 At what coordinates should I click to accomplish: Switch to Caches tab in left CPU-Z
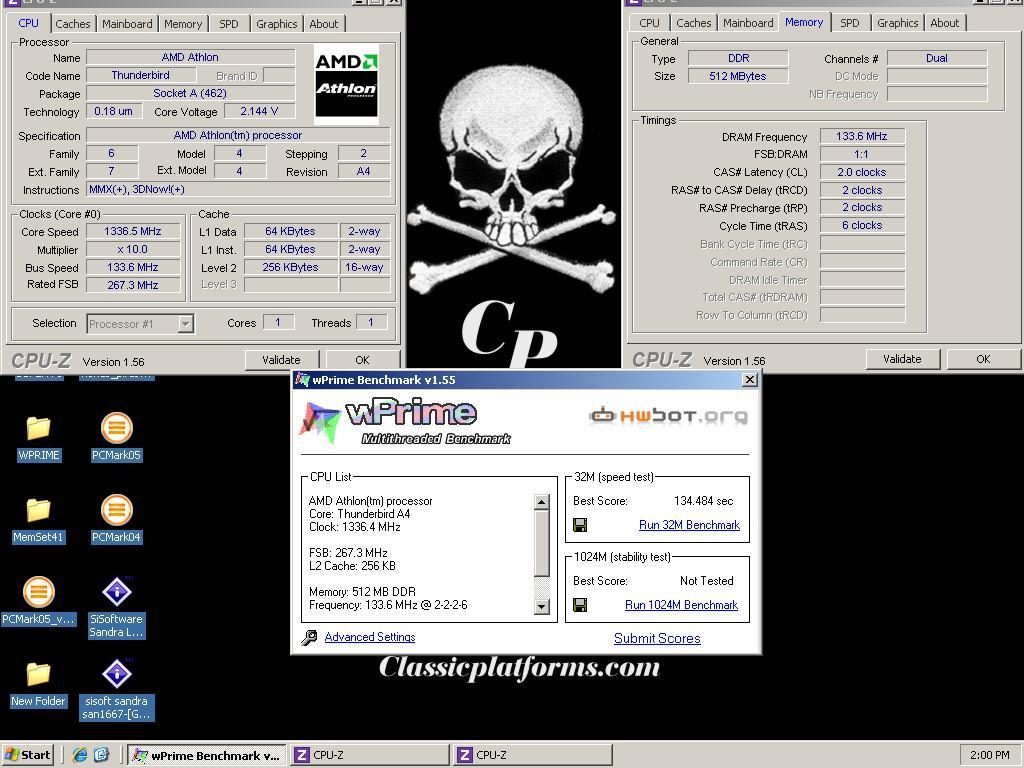point(72,24)
